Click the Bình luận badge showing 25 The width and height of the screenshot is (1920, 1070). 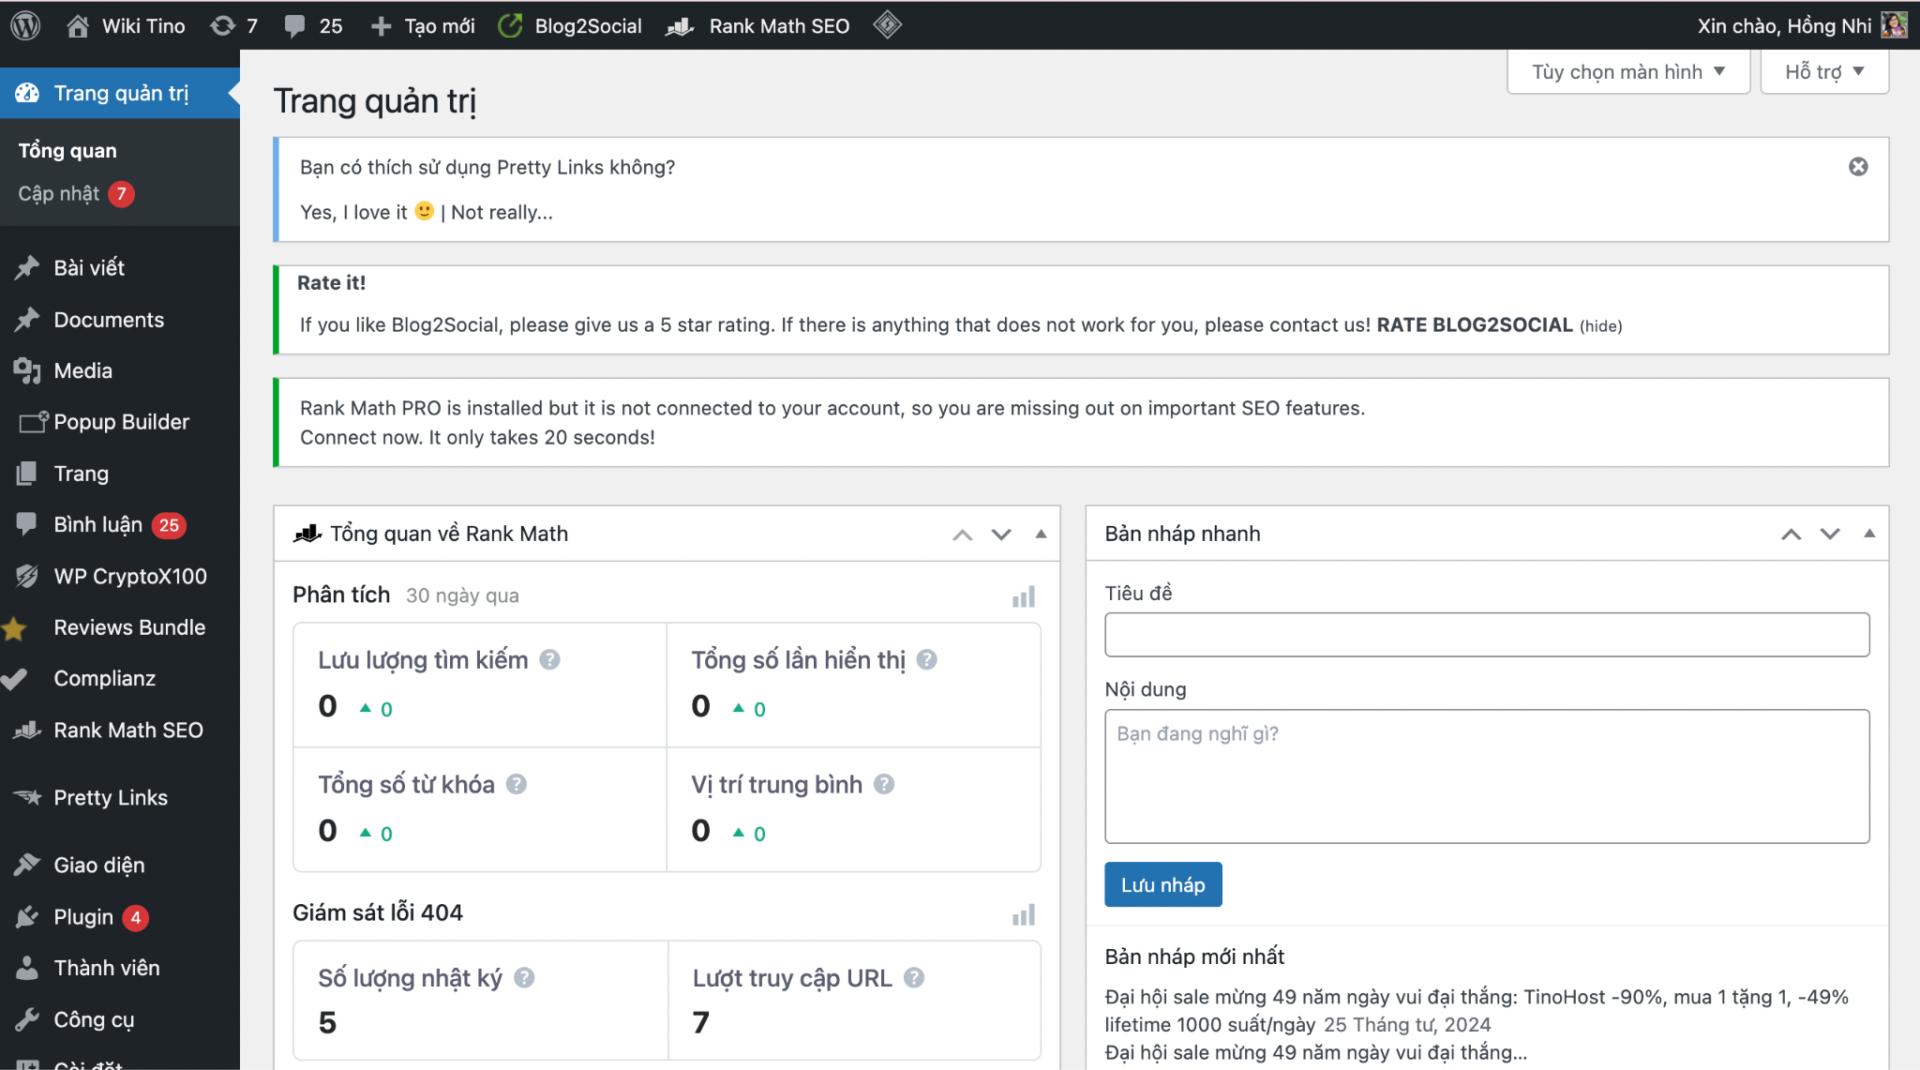(x=169, y=525)
